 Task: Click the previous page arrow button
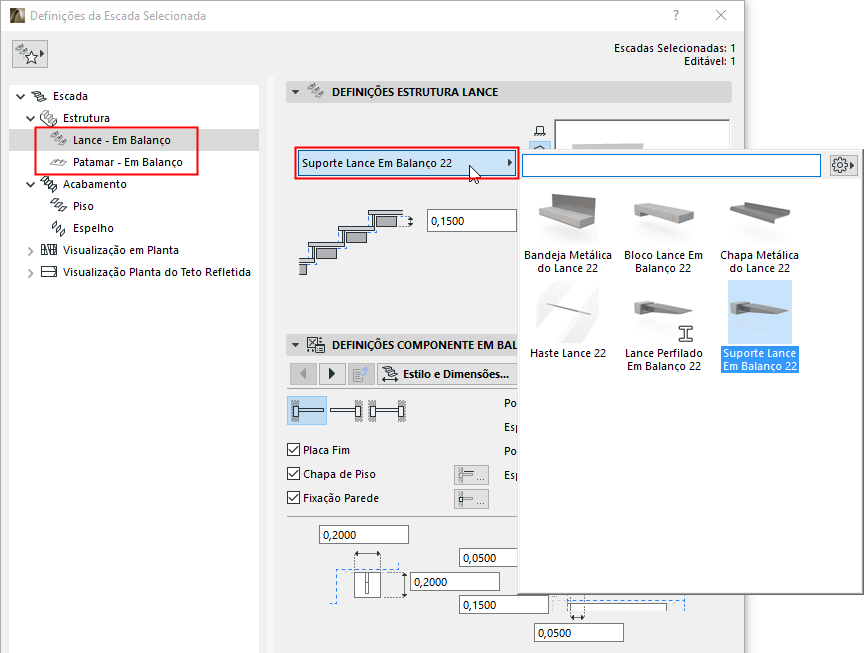click(303, 374)
